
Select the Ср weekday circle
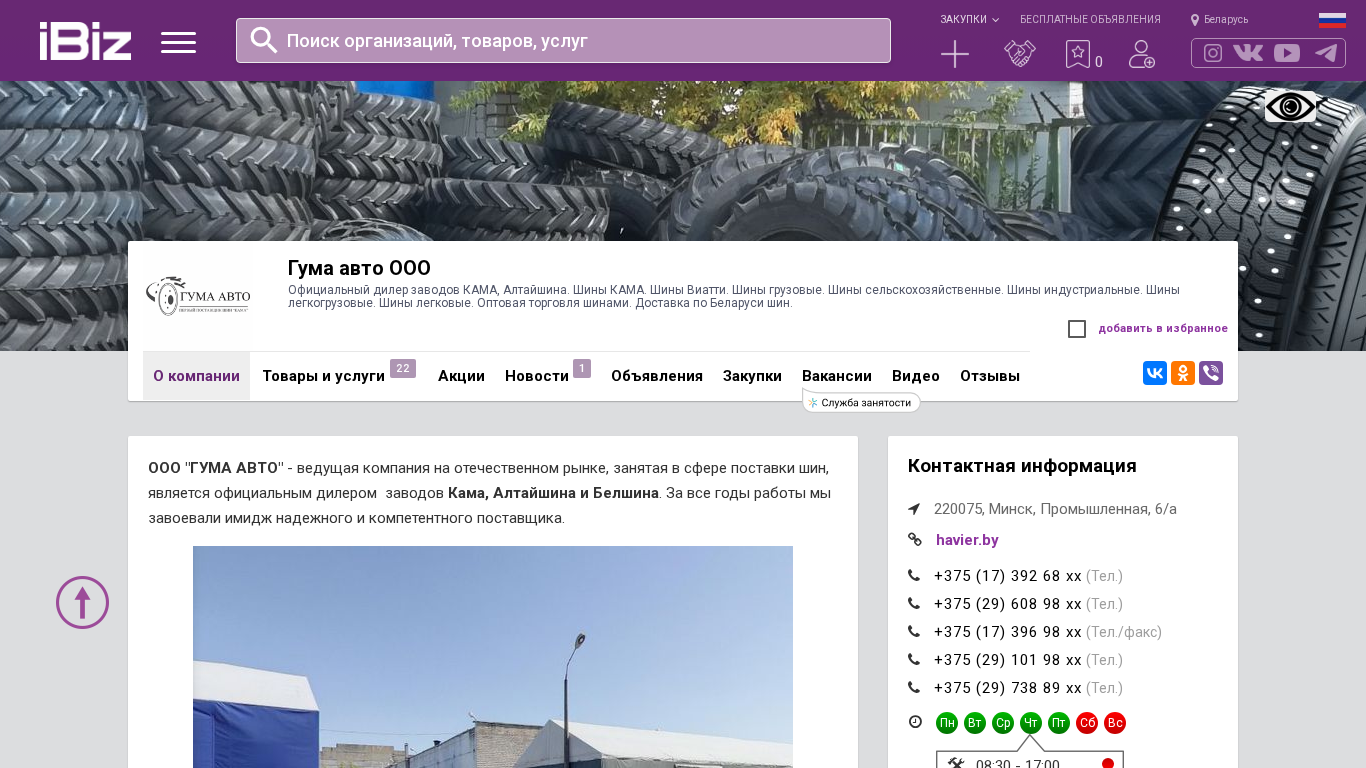[x=1003, y=723]
